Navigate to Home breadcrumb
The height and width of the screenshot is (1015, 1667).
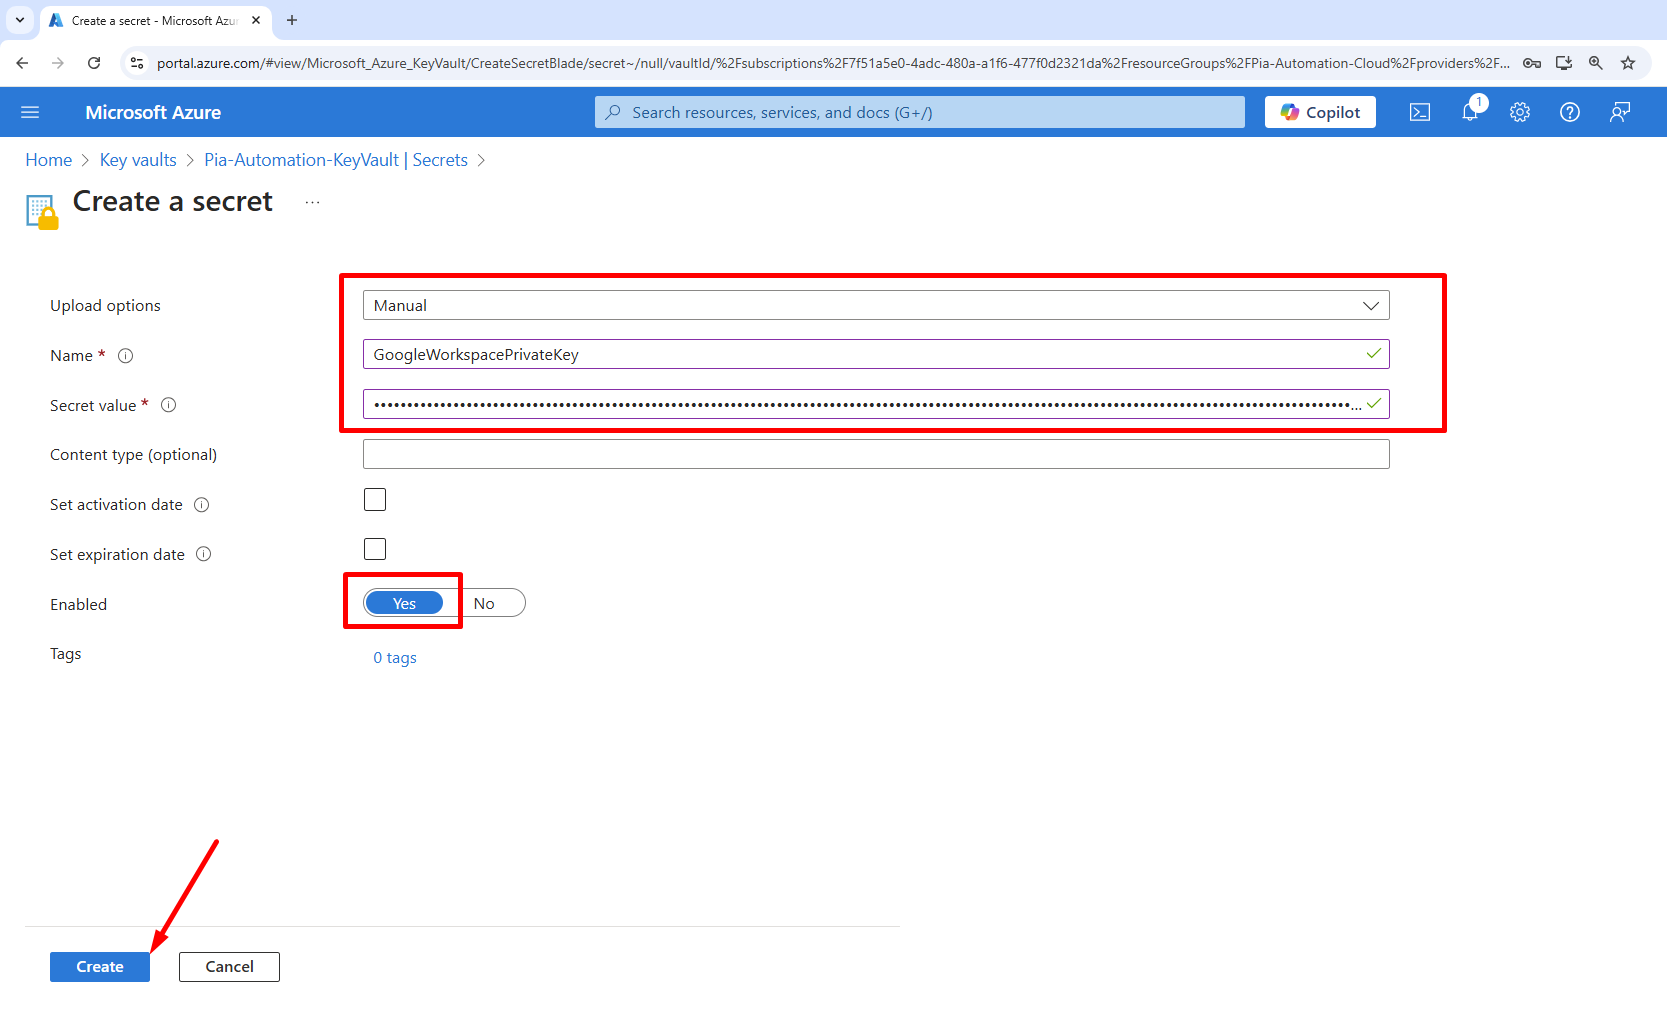[x=49, y=160]
